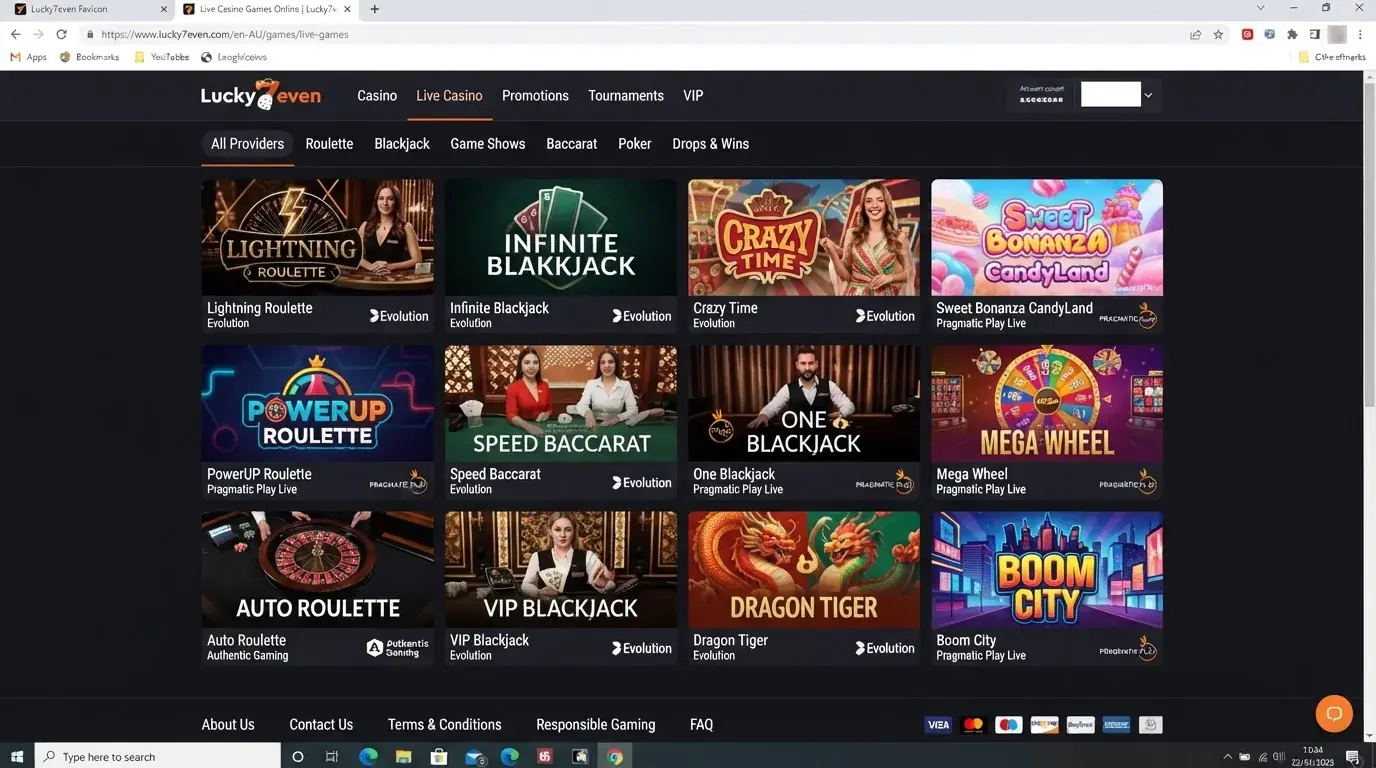Open the Crazy Time game thumbnail

[804, 237]
